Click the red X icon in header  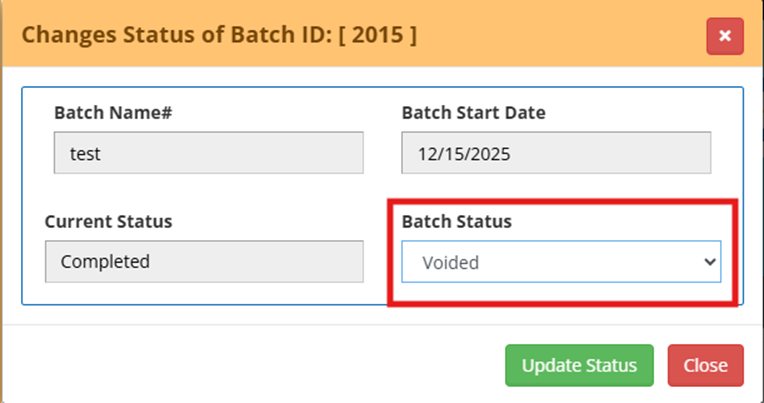[724, 36]
